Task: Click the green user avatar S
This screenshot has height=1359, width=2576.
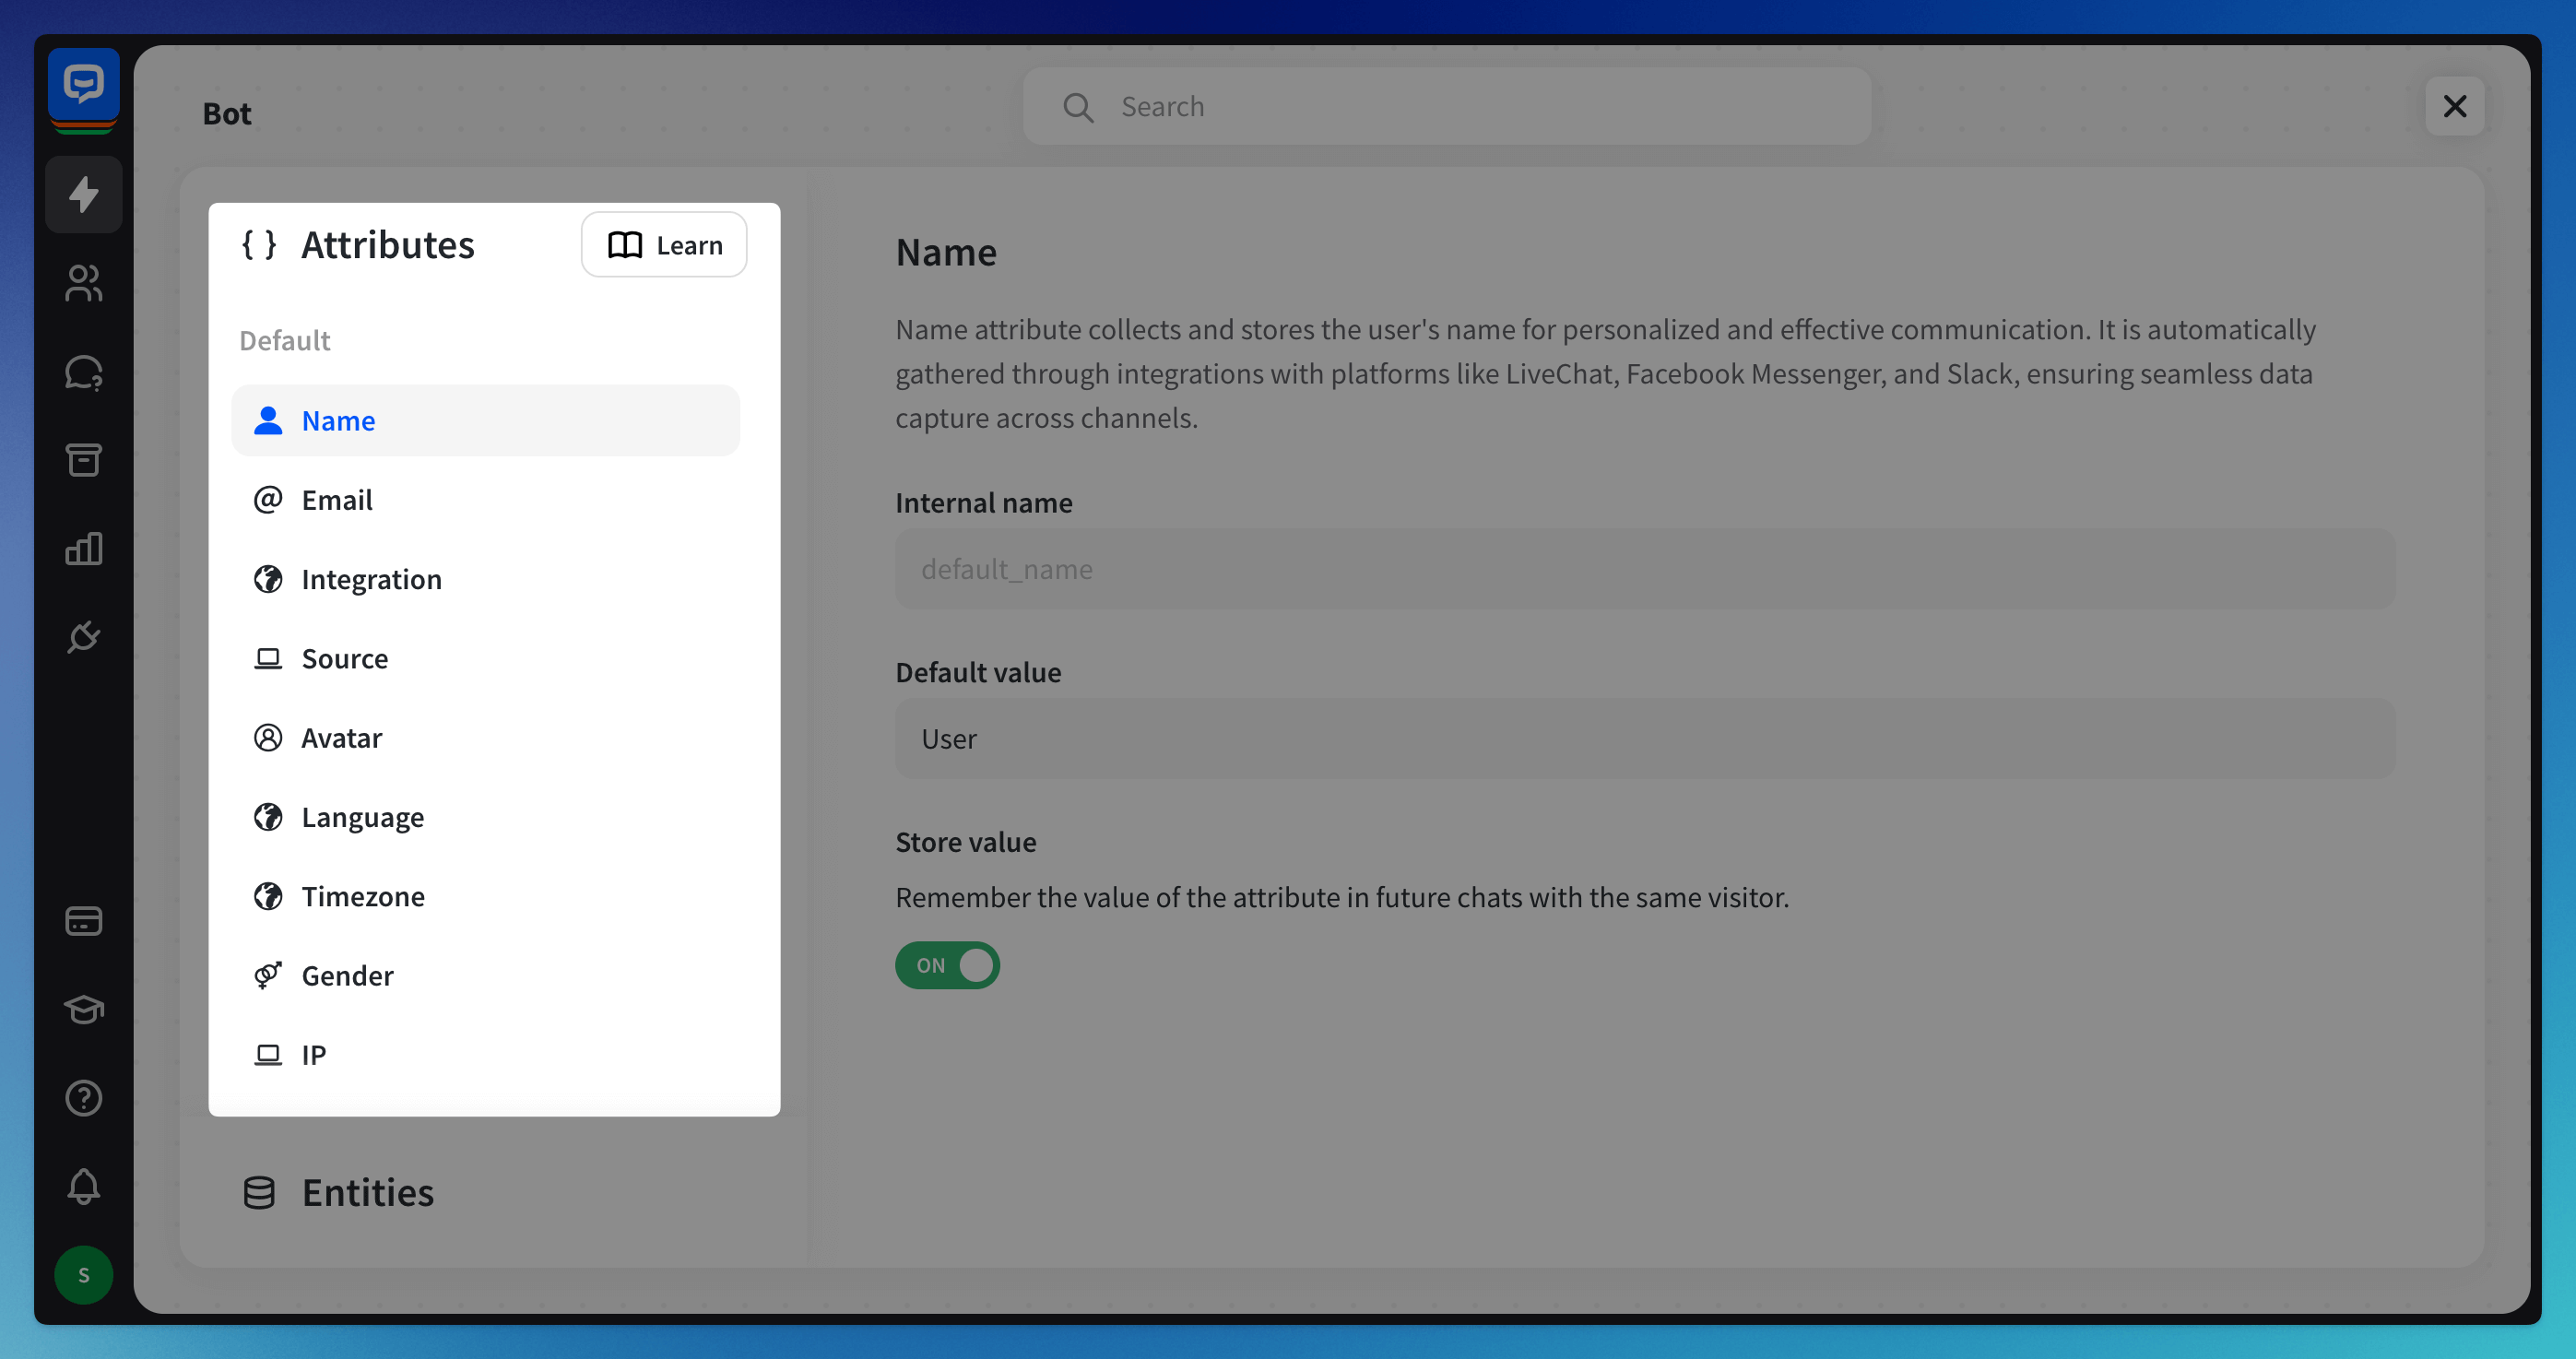Action: click(83, 1275)
